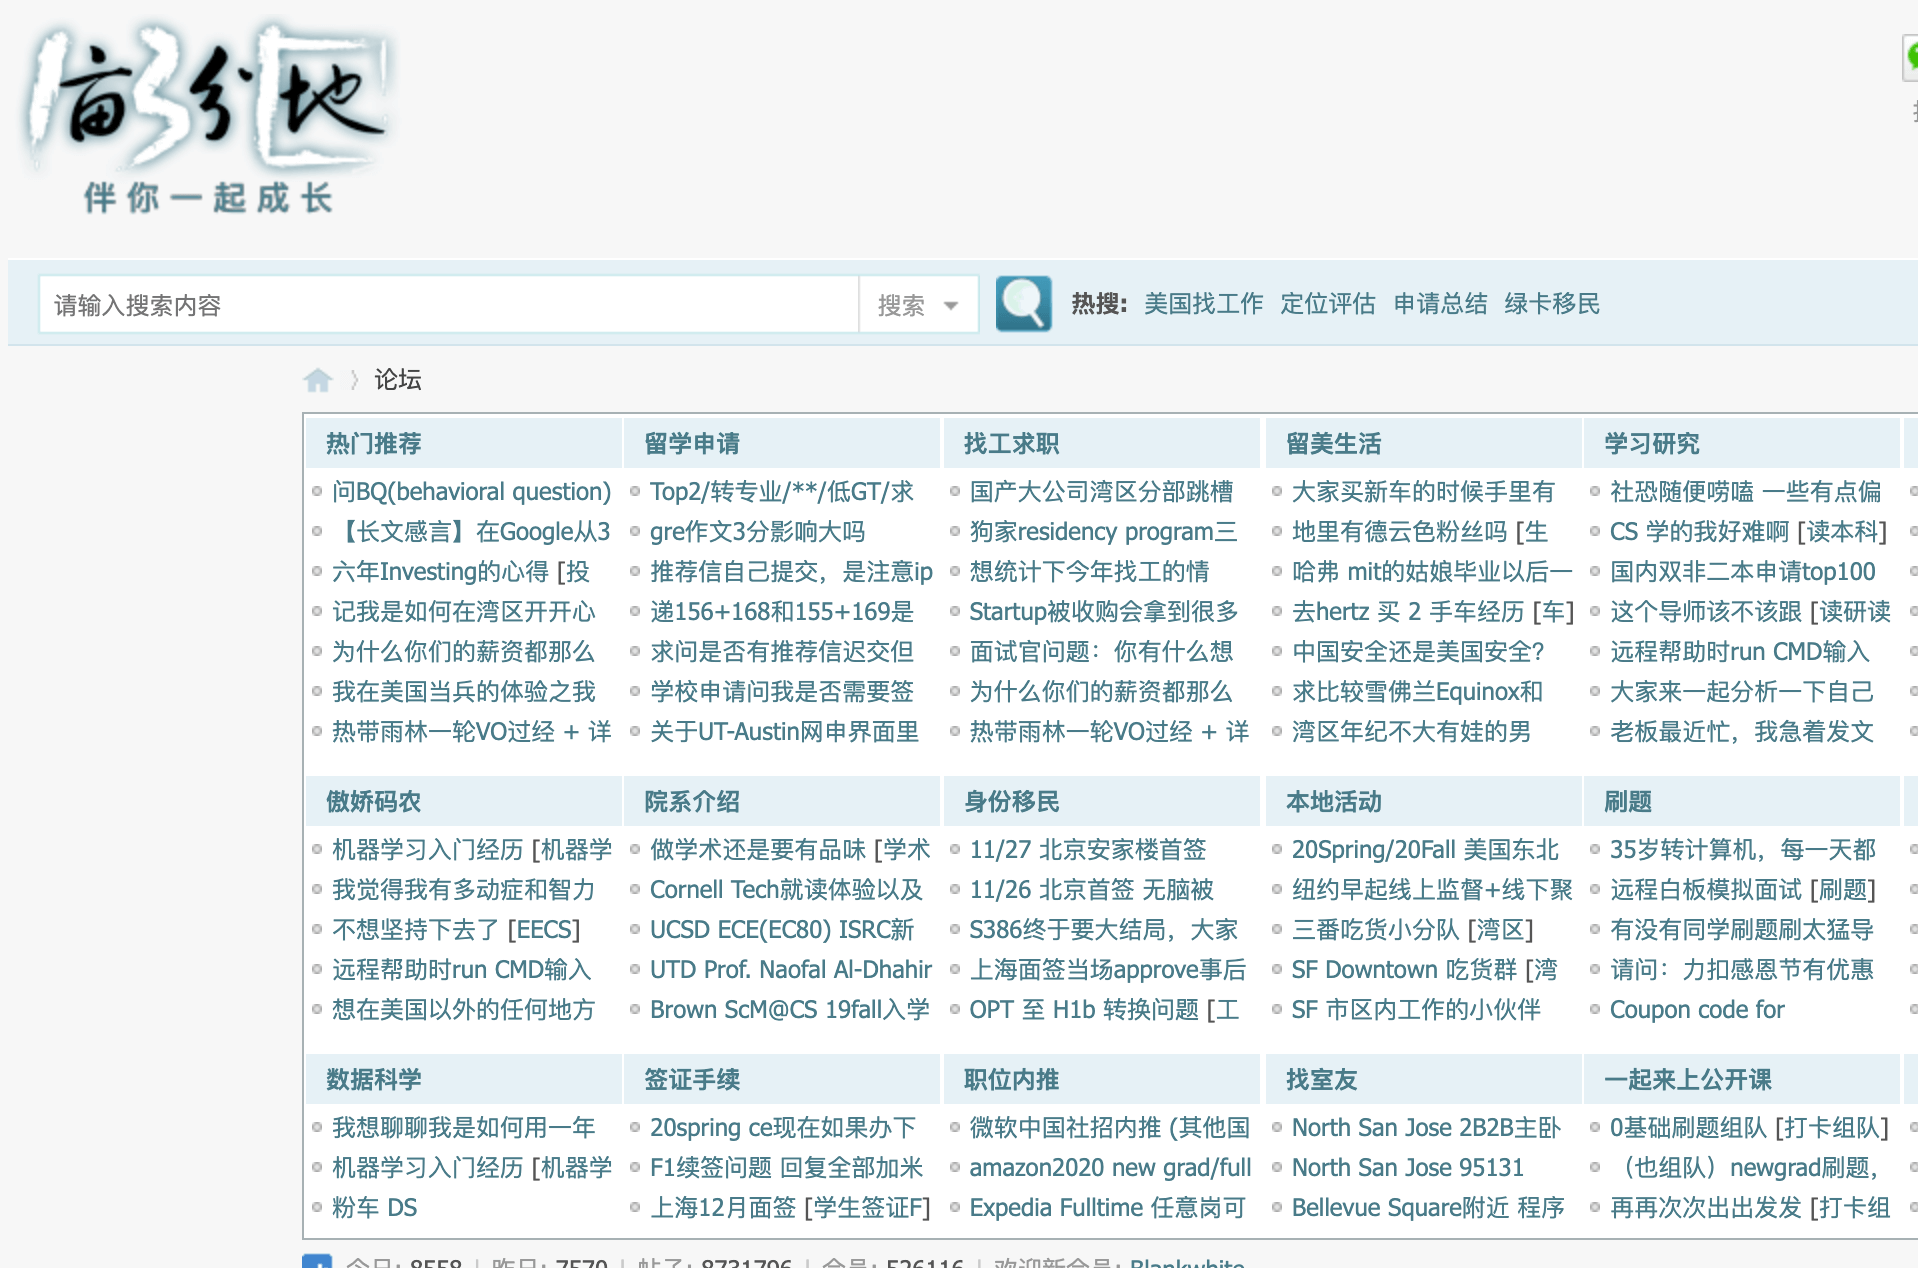The width and height of the screenshot is (1918, 1268).
Task: Open thread 【长文感言】在Google从3
Action: click(x=471, y=531)
